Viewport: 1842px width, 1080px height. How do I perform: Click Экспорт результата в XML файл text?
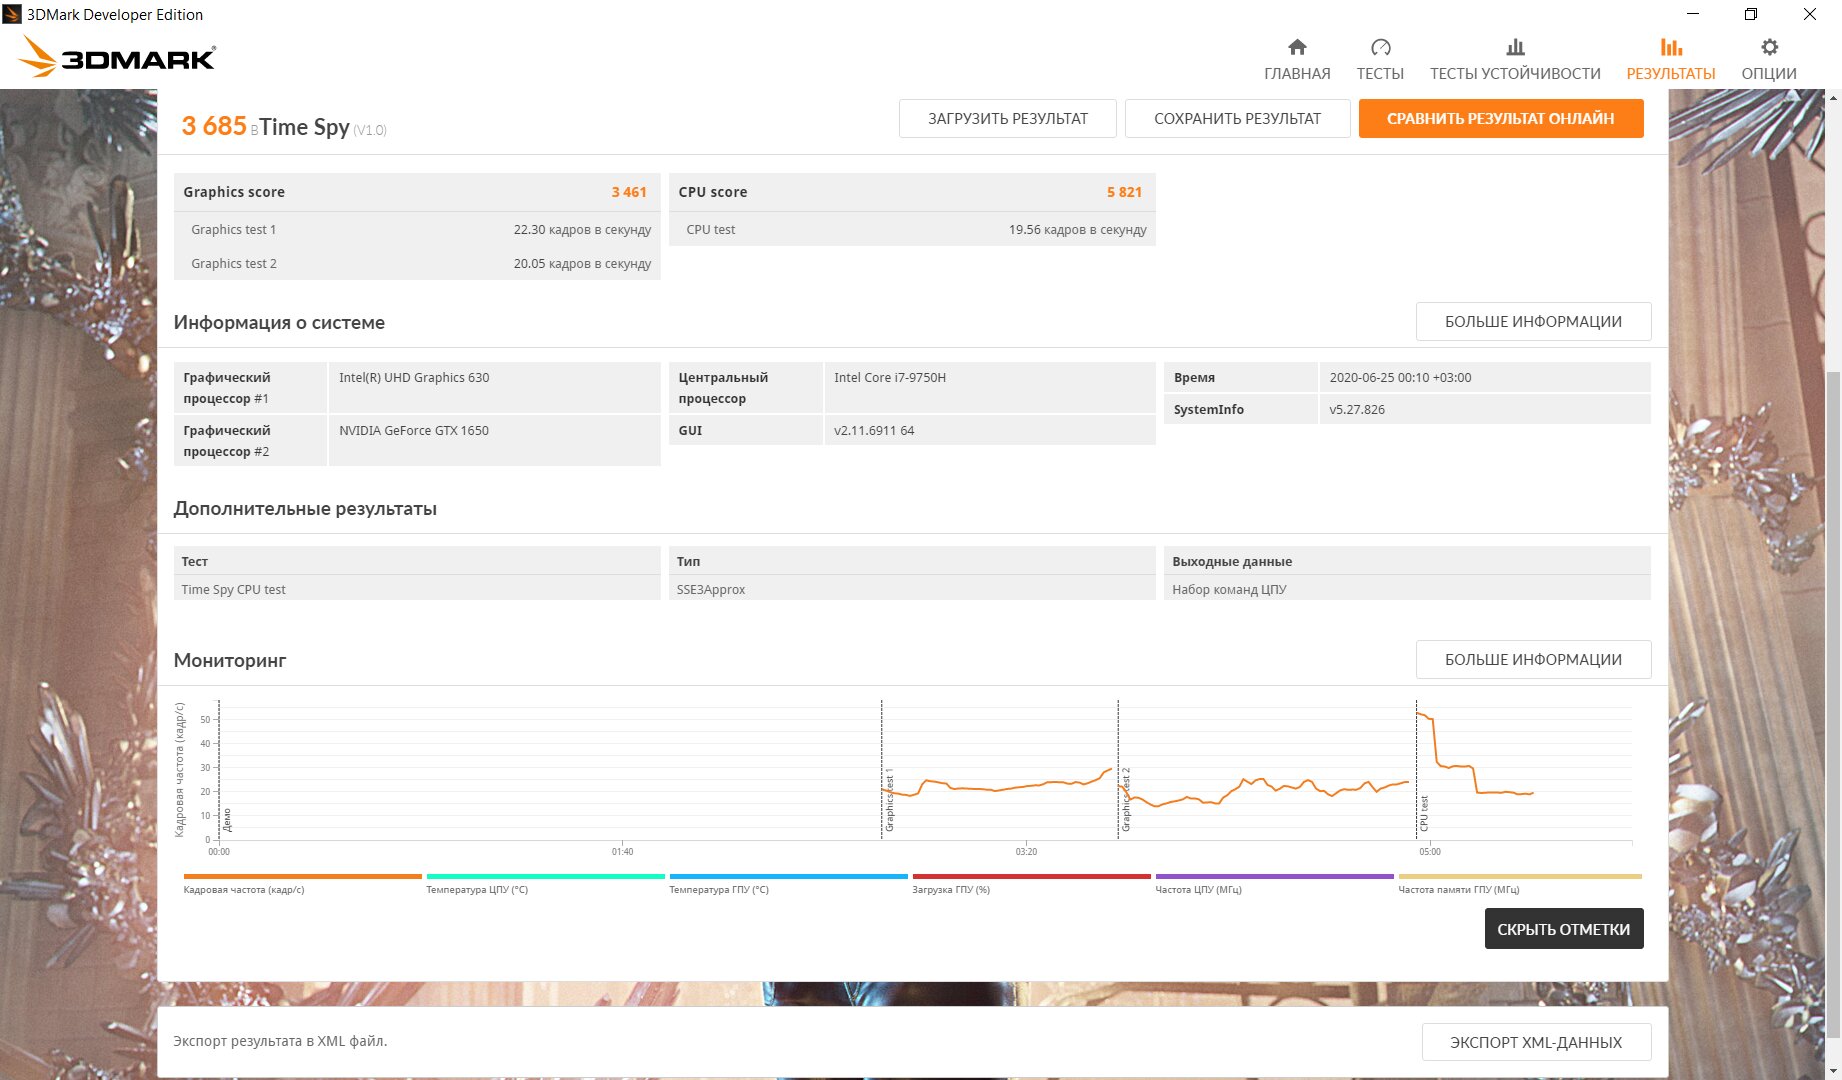point(280,1041)
